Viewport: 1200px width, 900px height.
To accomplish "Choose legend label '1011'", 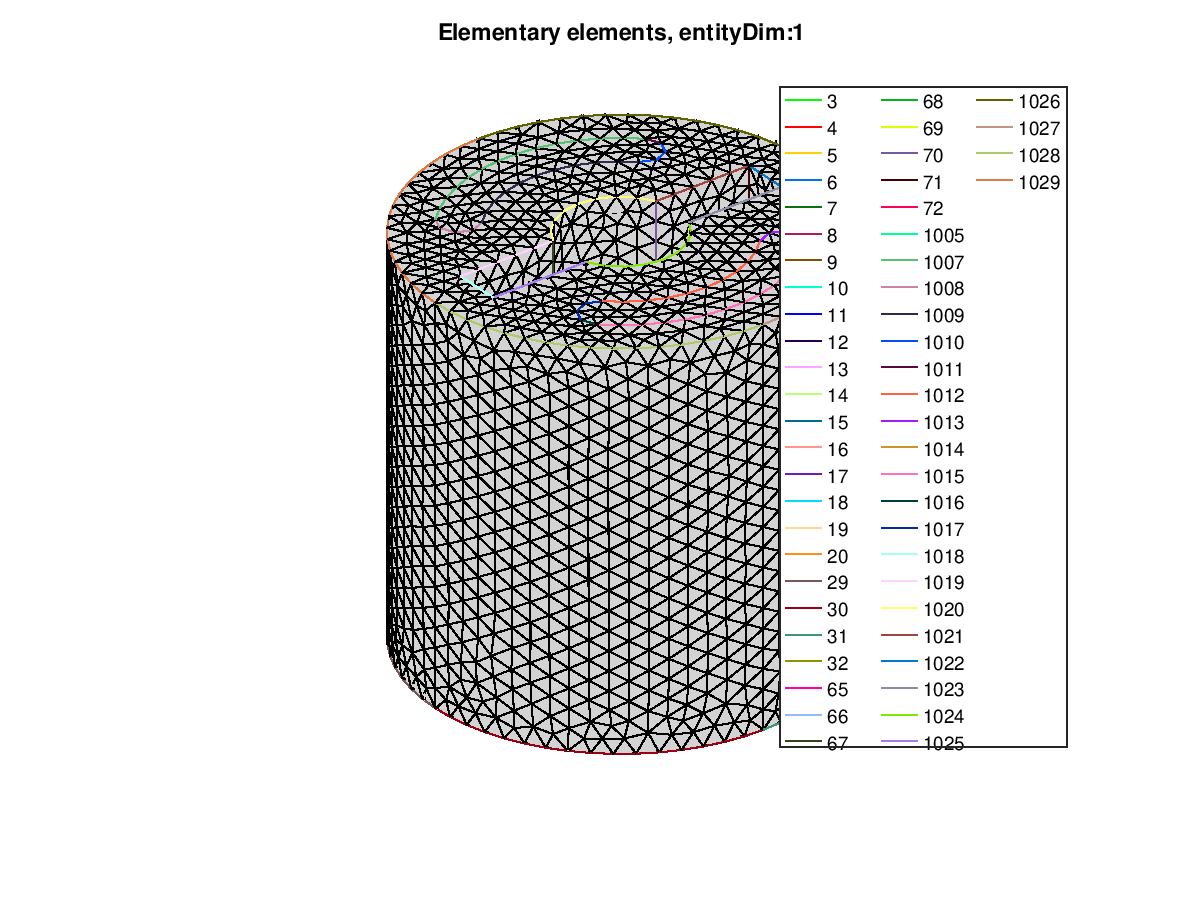I will coord(943,370).
